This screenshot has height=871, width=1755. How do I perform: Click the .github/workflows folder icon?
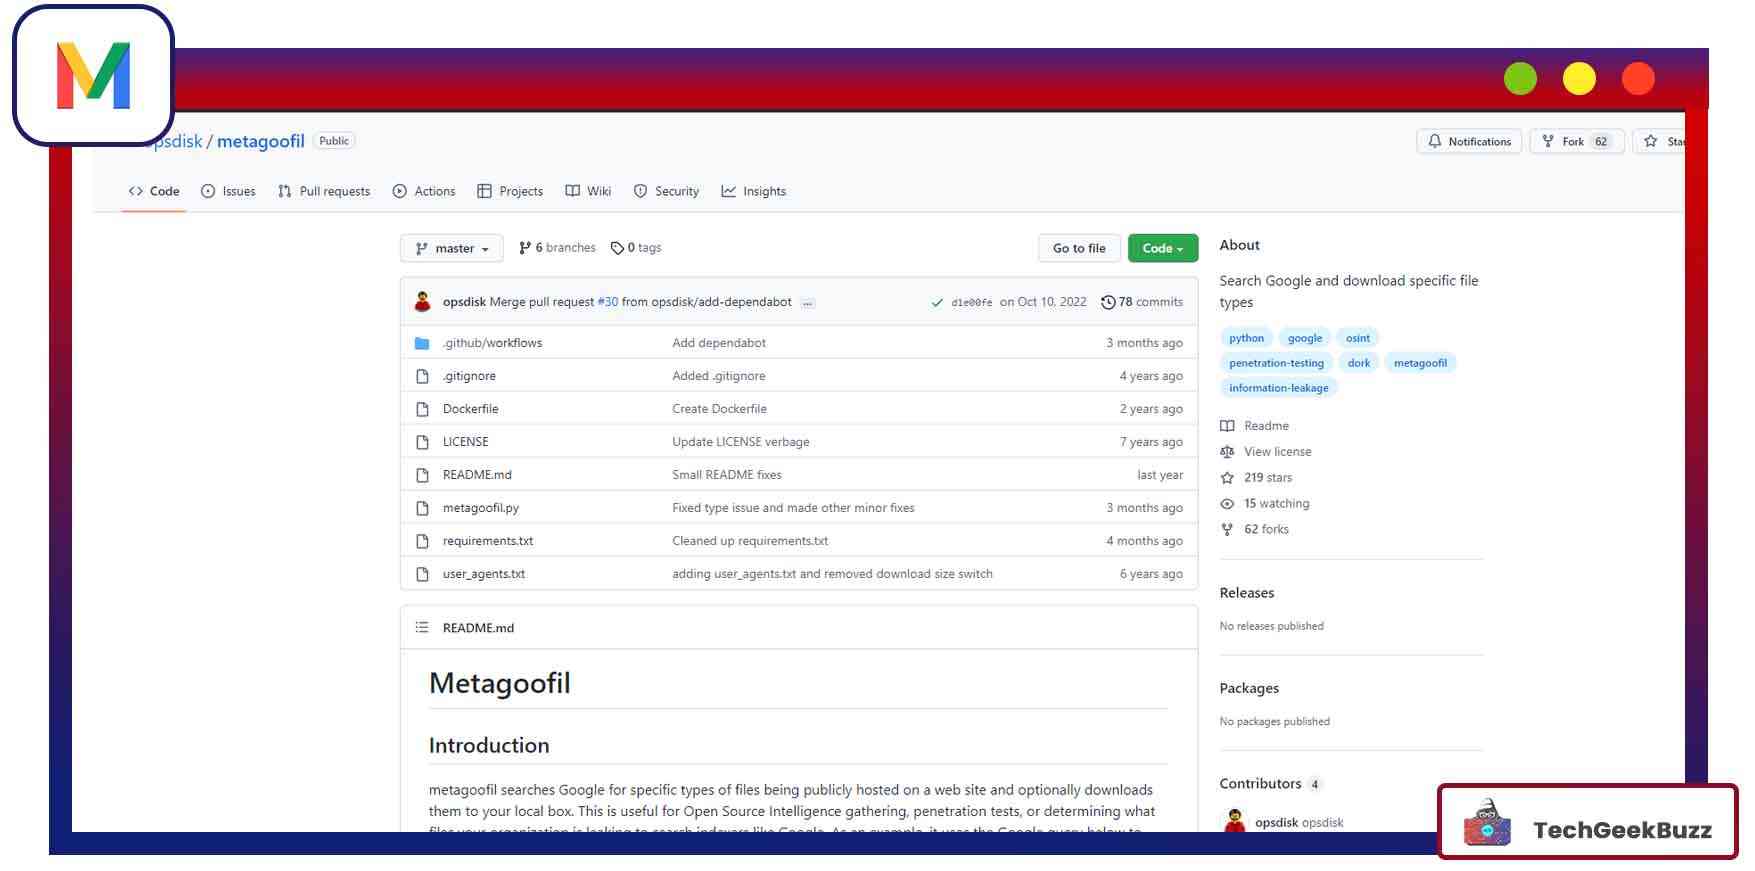(422, 343)
